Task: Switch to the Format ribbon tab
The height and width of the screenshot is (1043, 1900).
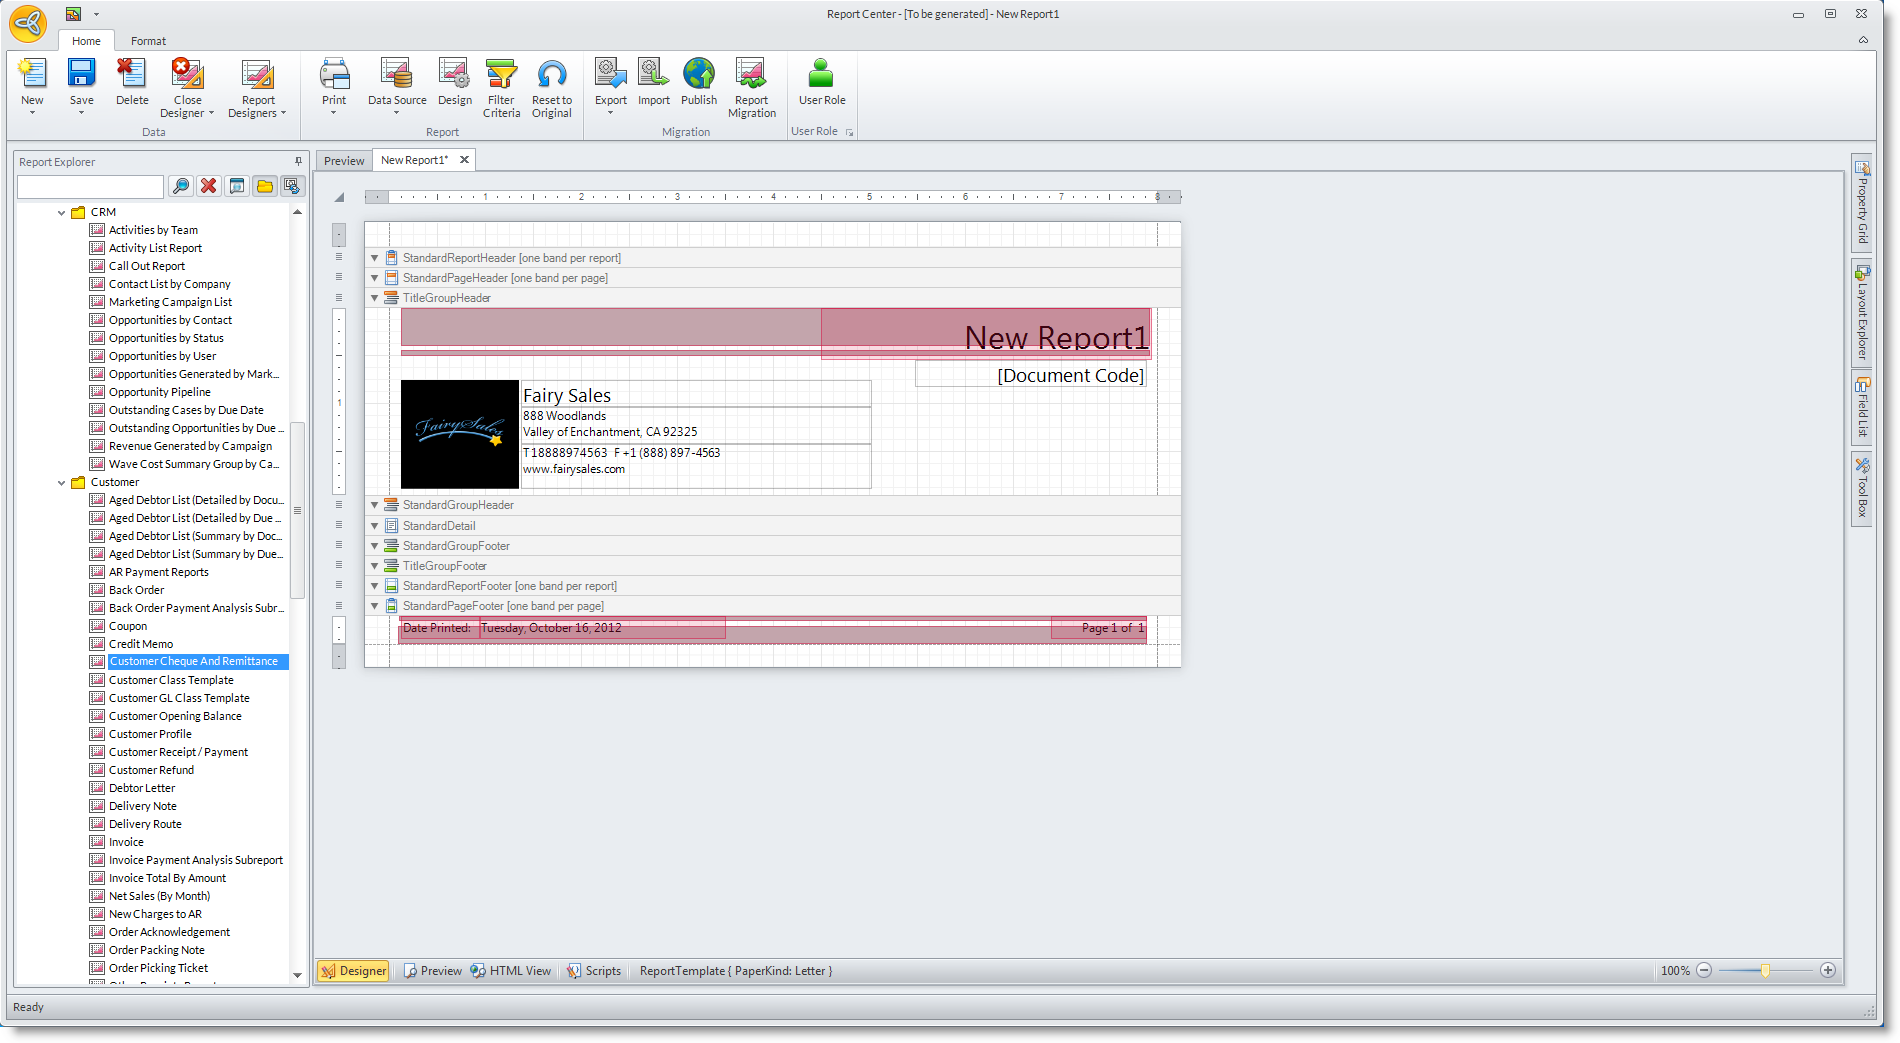Action: click(x=148, y=41)
